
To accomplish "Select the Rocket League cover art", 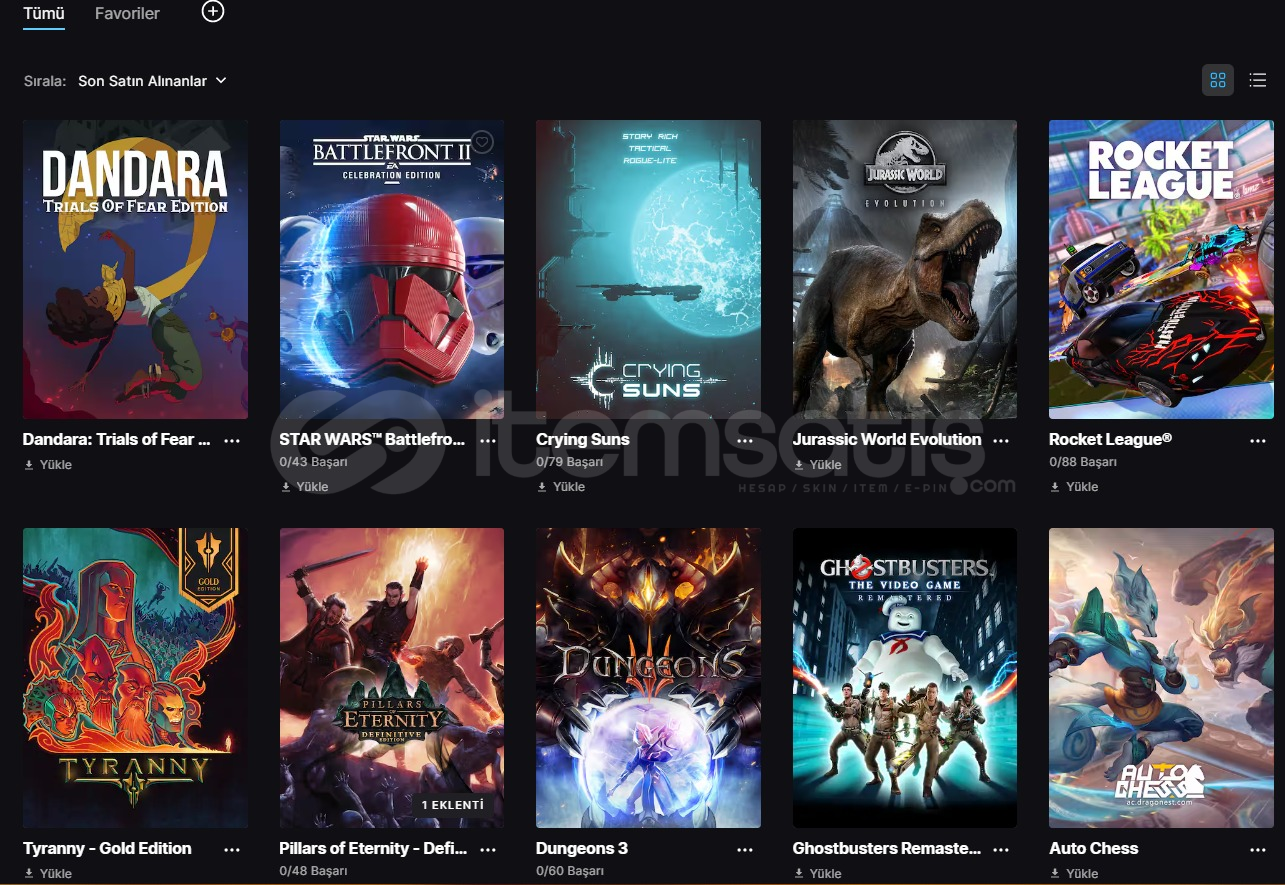I will [1161, 269].
